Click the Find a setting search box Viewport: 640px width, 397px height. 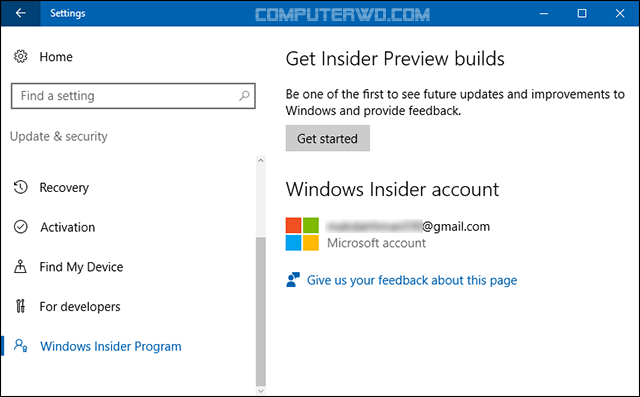pyautogui.click(x=133, y=96)
